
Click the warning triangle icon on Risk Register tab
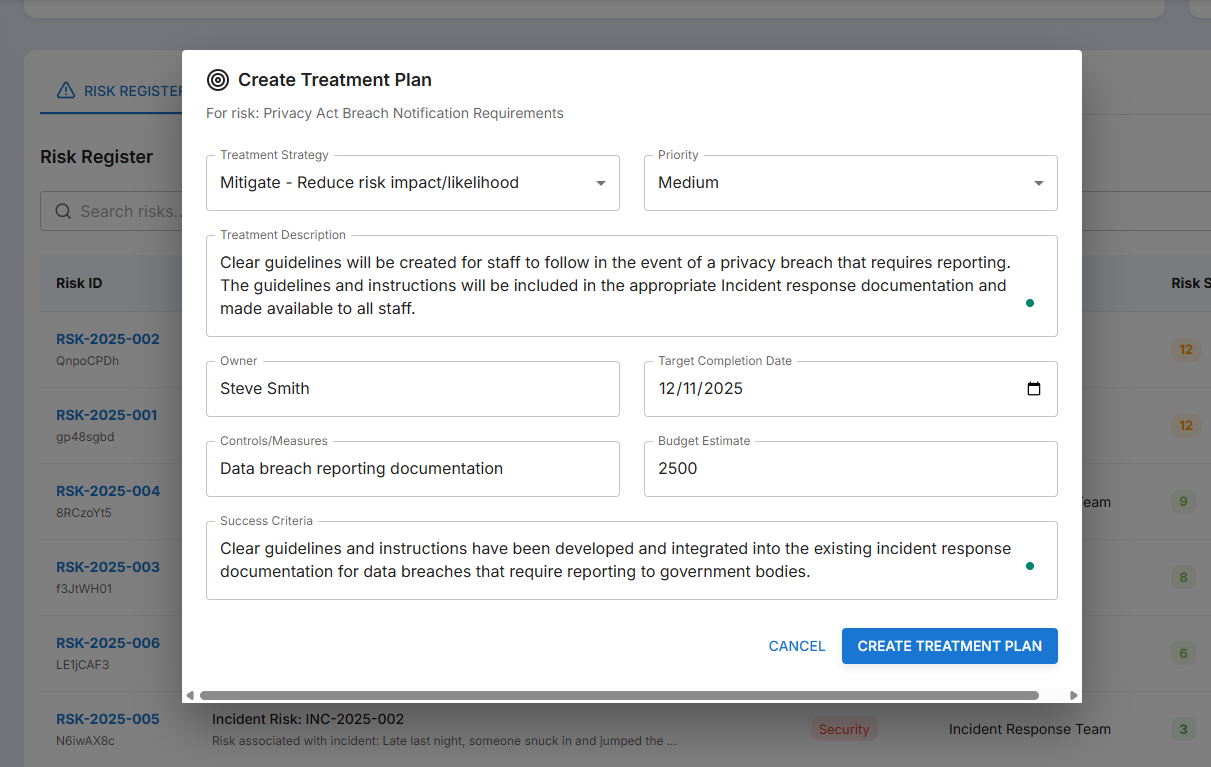click(66, 91)
